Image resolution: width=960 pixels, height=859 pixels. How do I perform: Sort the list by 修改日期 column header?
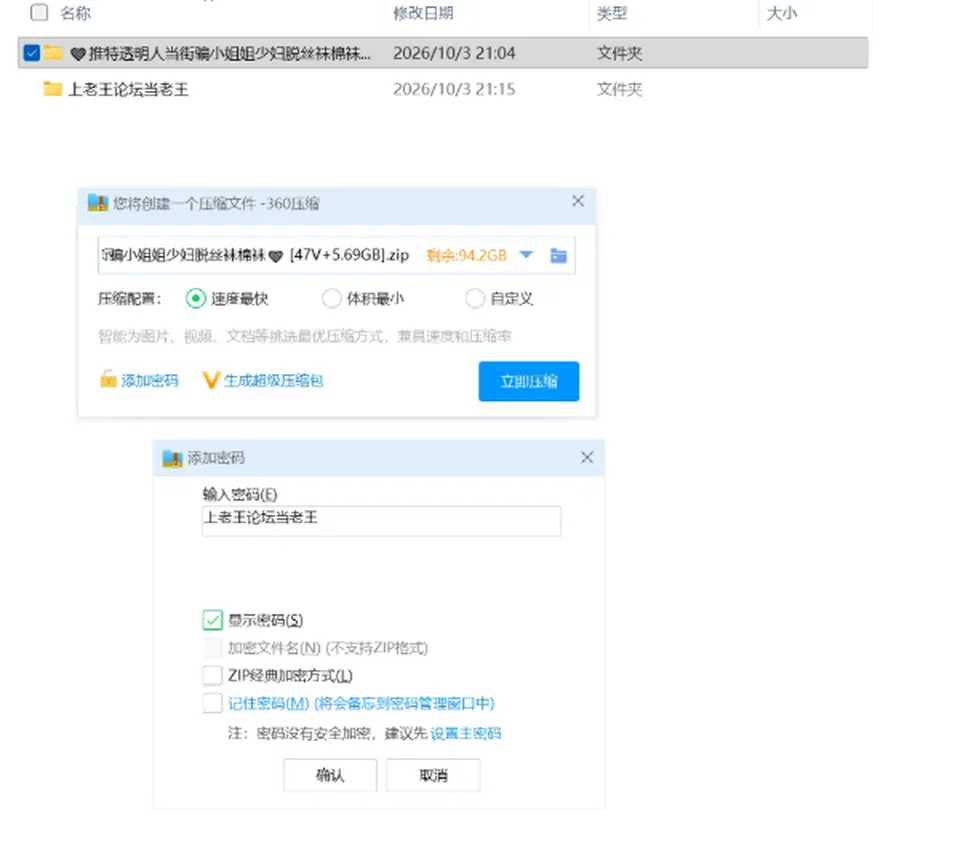coord(423,13)
